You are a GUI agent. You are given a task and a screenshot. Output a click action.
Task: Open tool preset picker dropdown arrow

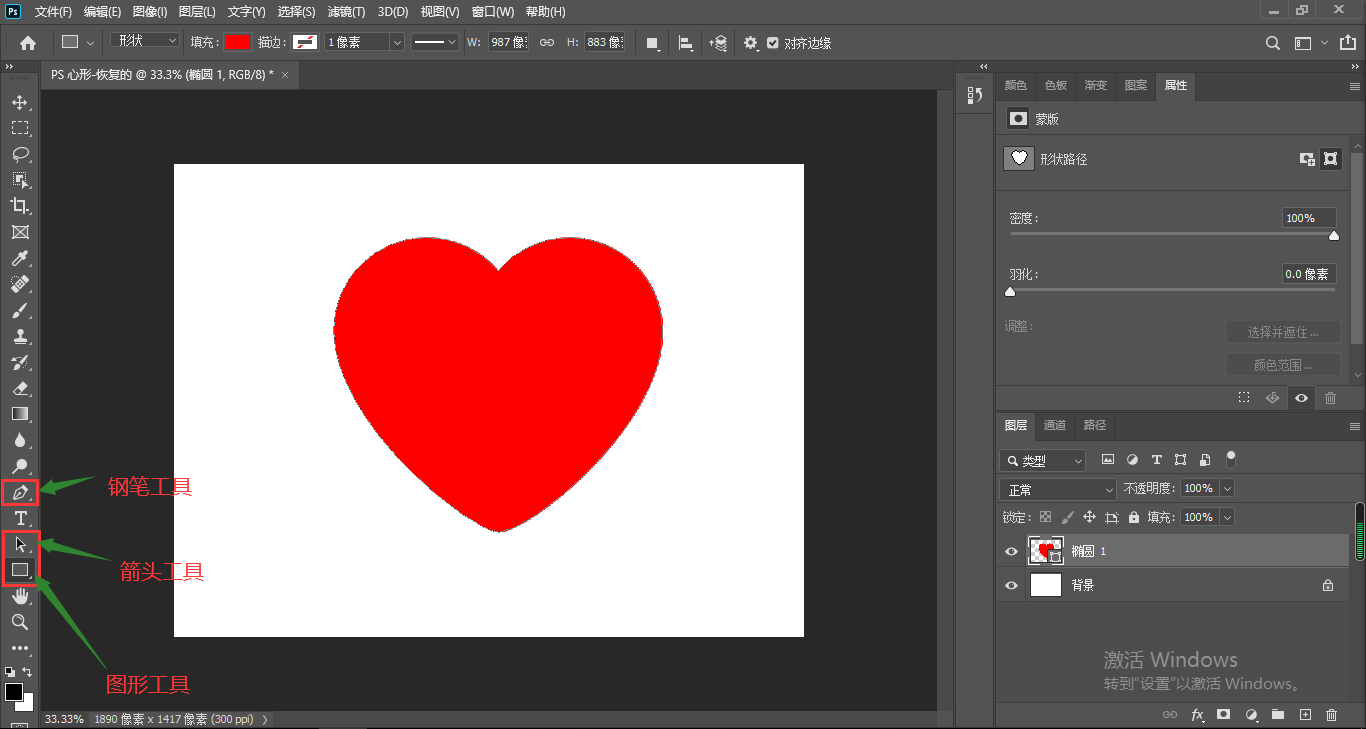click(x=91, y=43)
